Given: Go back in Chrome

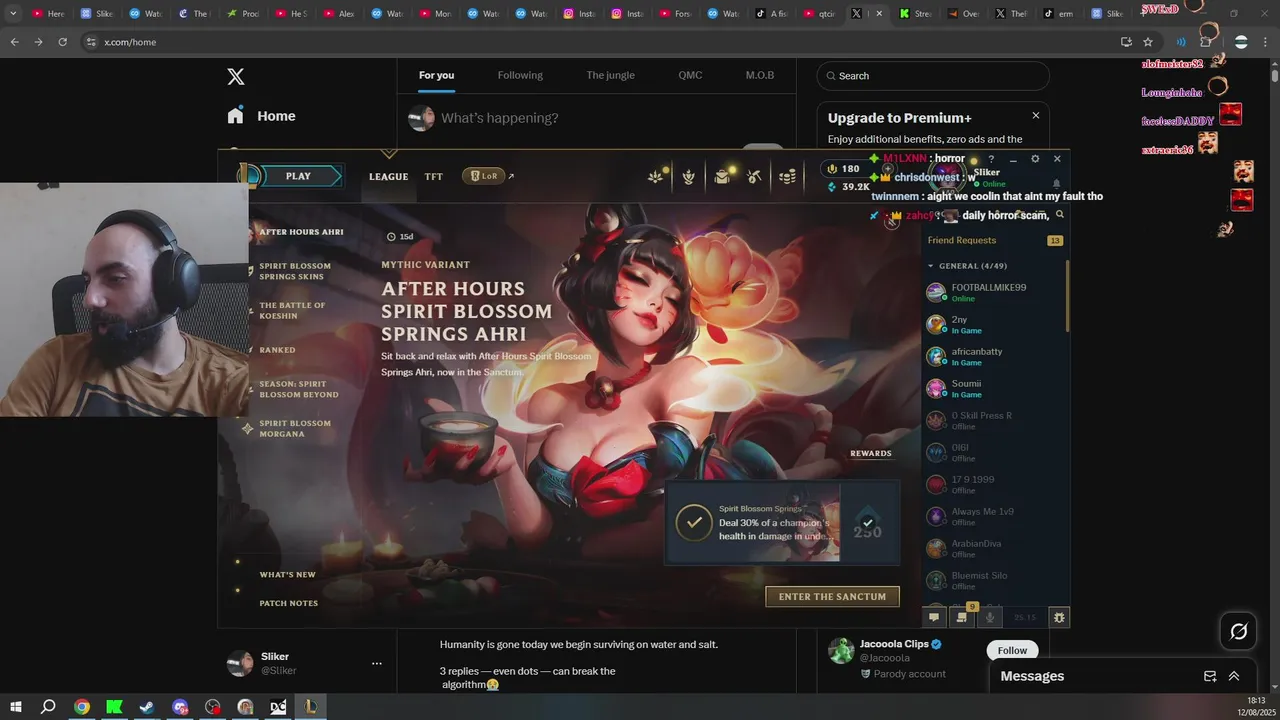Looking at the screenshot, I should click(x=14, y=42).
